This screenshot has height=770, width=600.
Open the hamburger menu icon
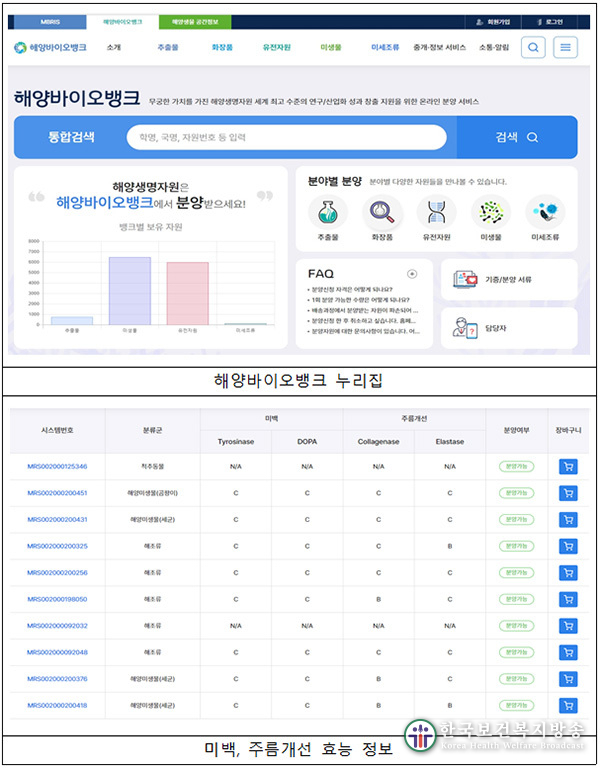click(x=565, y=48)
